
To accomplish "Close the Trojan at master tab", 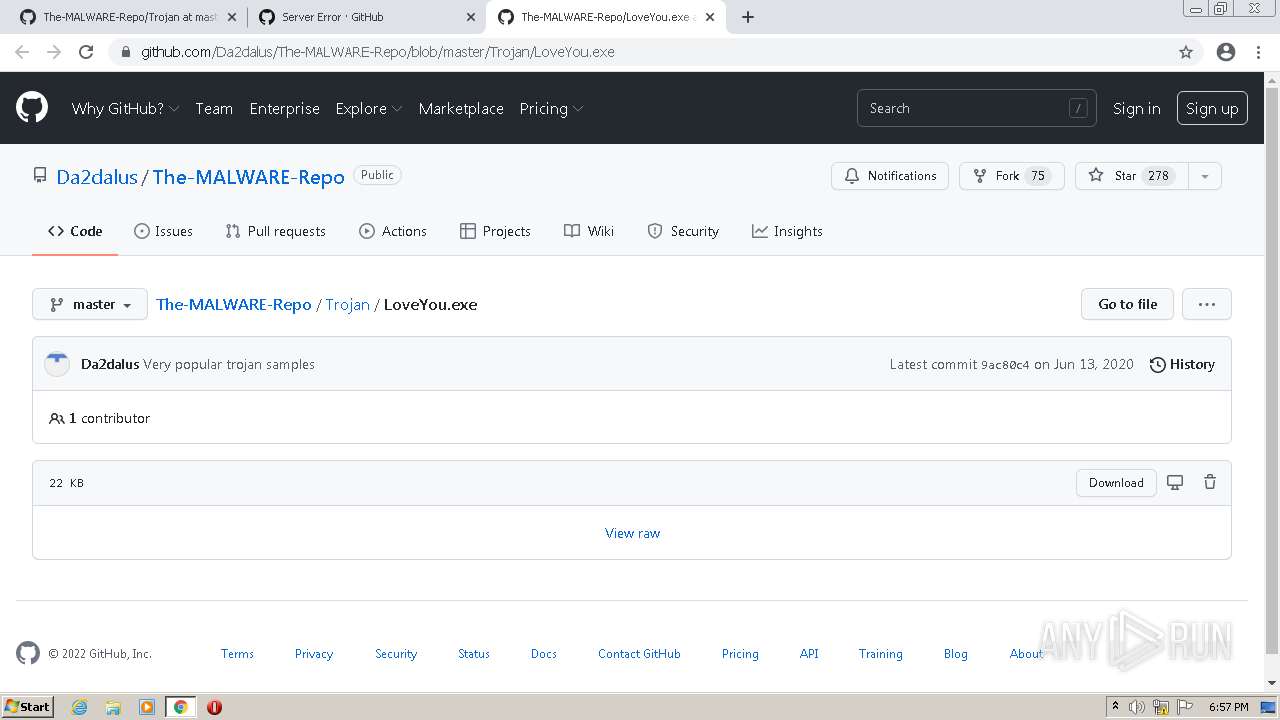I will 231,17.
